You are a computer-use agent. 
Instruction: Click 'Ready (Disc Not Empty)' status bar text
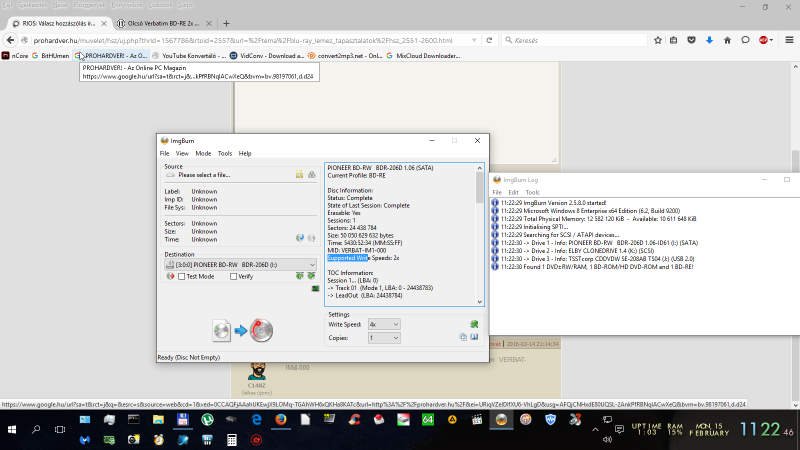pyautogui.click(x=189, y=357)
